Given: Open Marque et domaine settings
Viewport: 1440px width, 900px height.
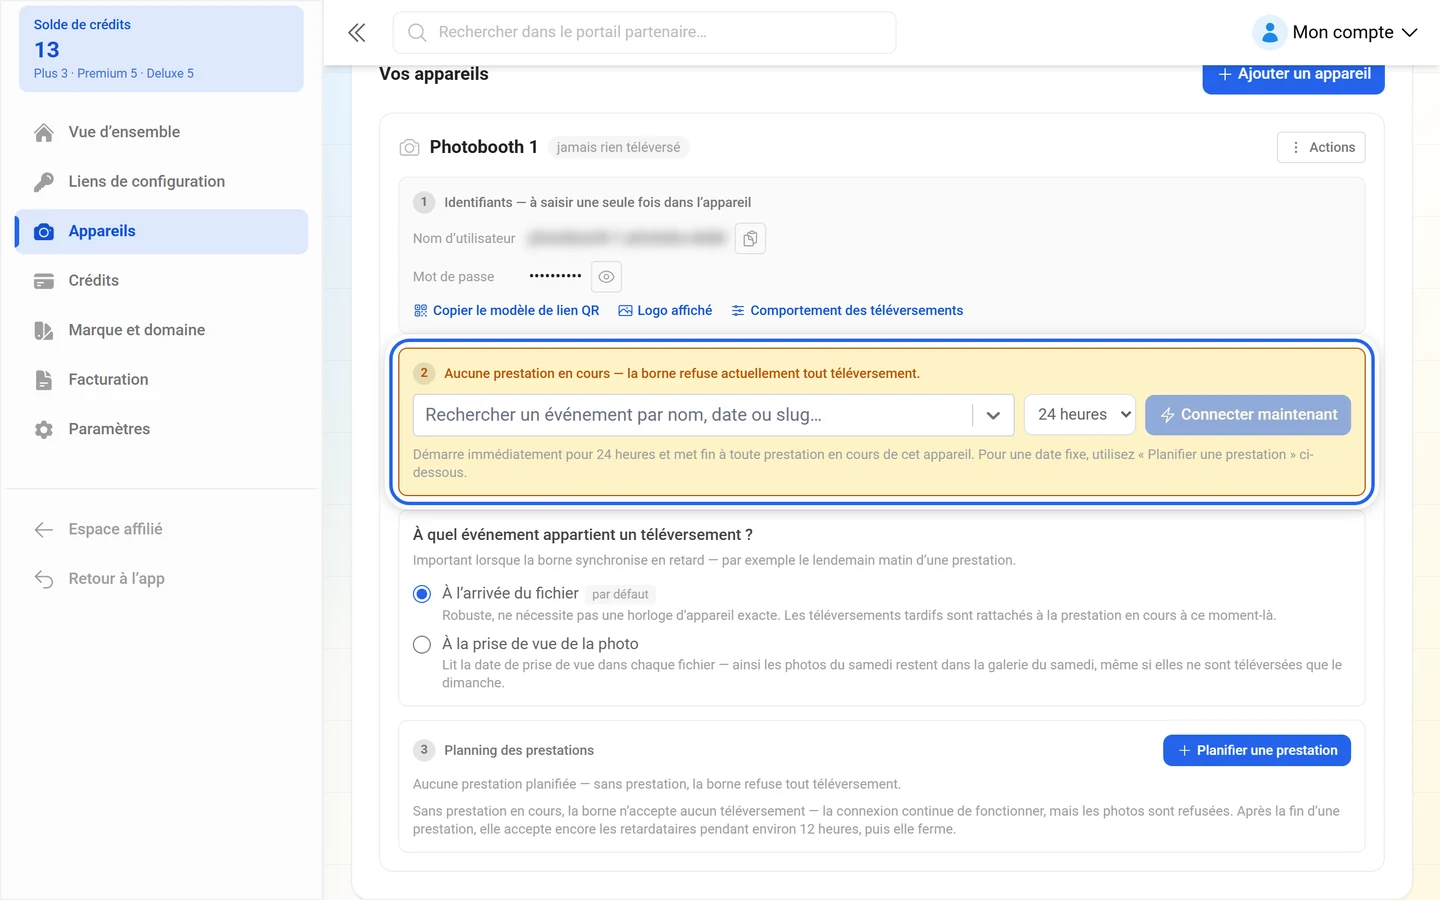Looking at the screenshot, I should click(162, 331).
